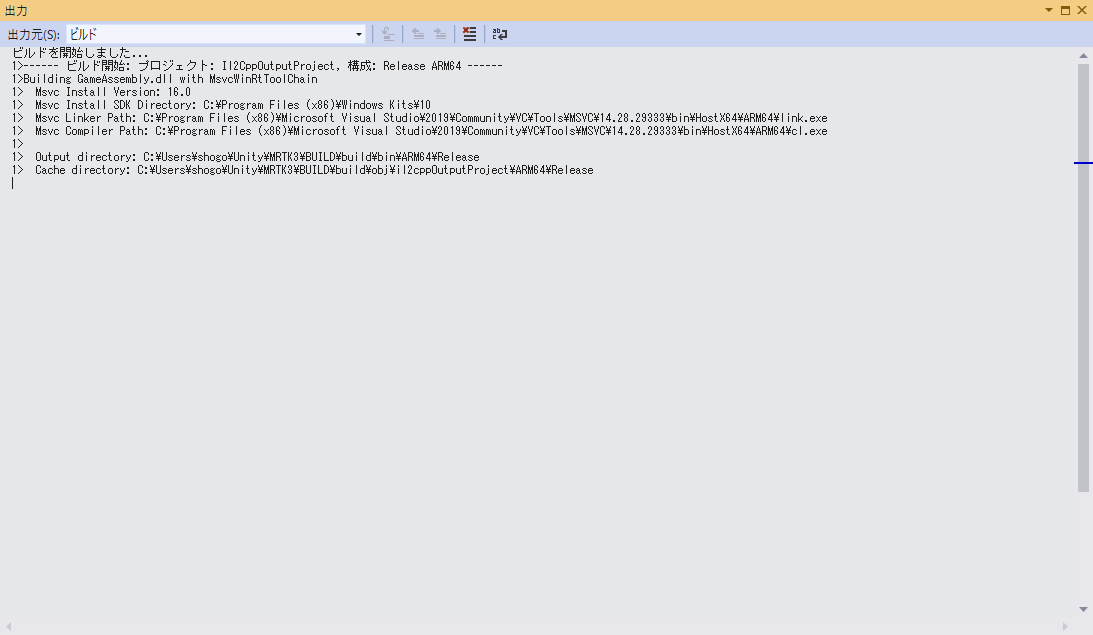The height and width of the screenshot is (635, 1093).
Task: Click the vertical scrollbar up arrow
Action: coord(1084,55)
